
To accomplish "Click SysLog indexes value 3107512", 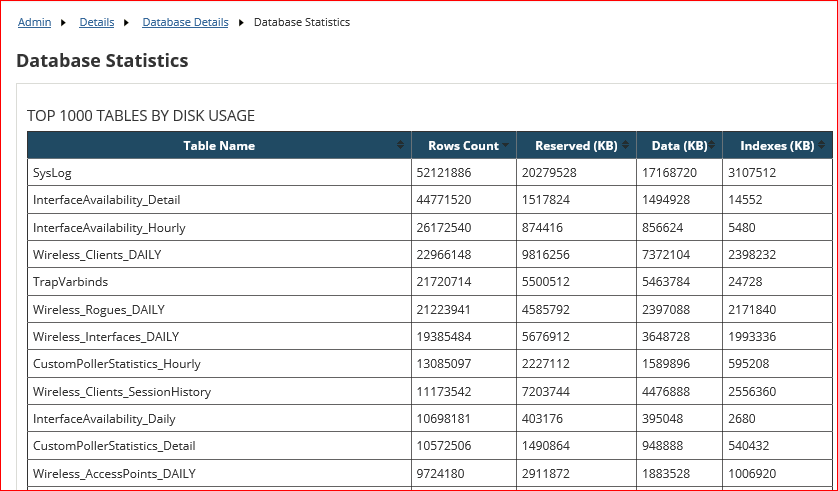I will (752, 173).
